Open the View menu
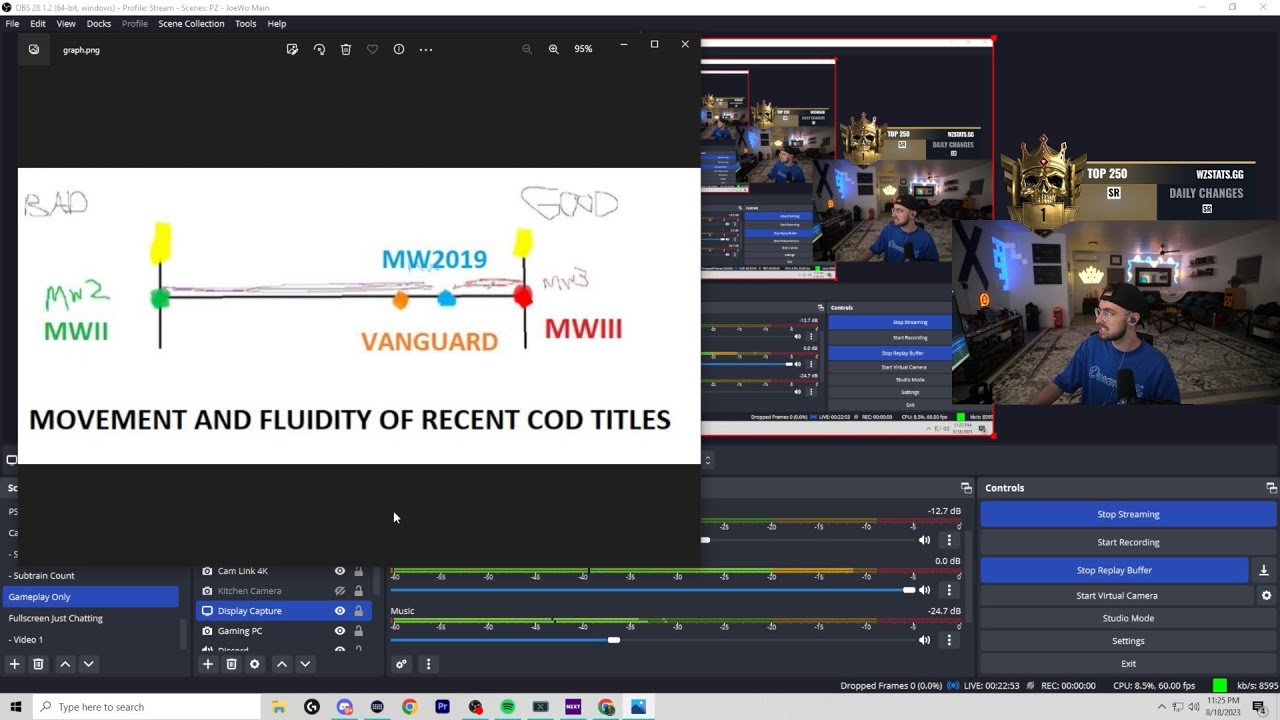 click(66, 23)
